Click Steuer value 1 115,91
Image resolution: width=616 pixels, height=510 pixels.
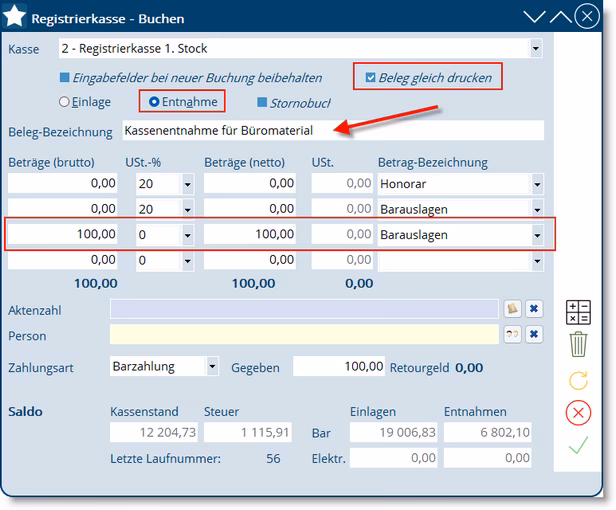click(248, 432)
